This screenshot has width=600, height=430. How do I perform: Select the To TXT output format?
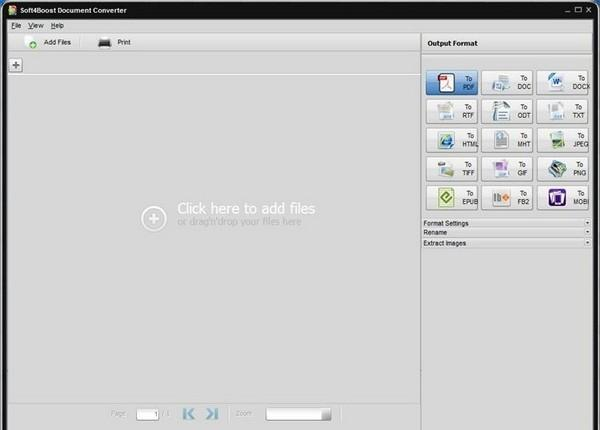tap(562, 111)
